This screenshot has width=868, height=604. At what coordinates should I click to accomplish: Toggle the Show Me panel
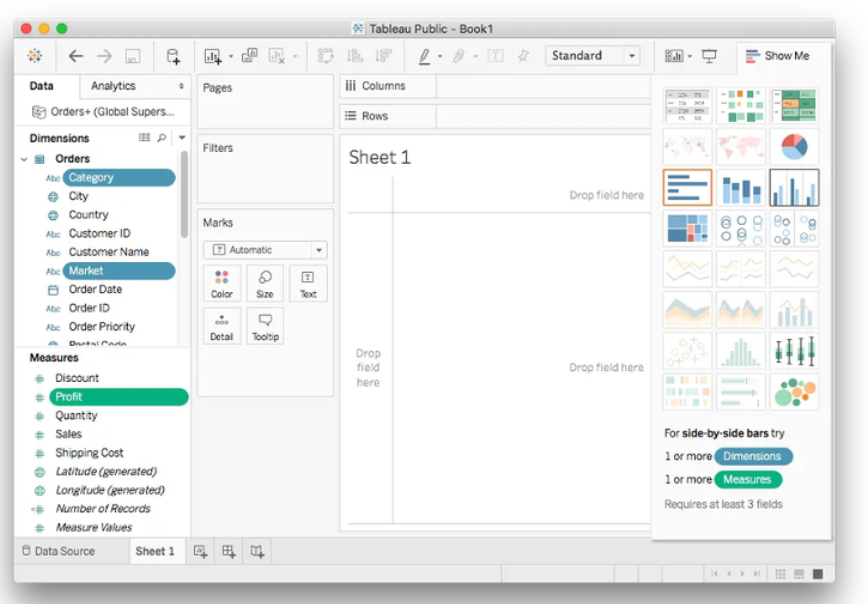tap(777, 56)
